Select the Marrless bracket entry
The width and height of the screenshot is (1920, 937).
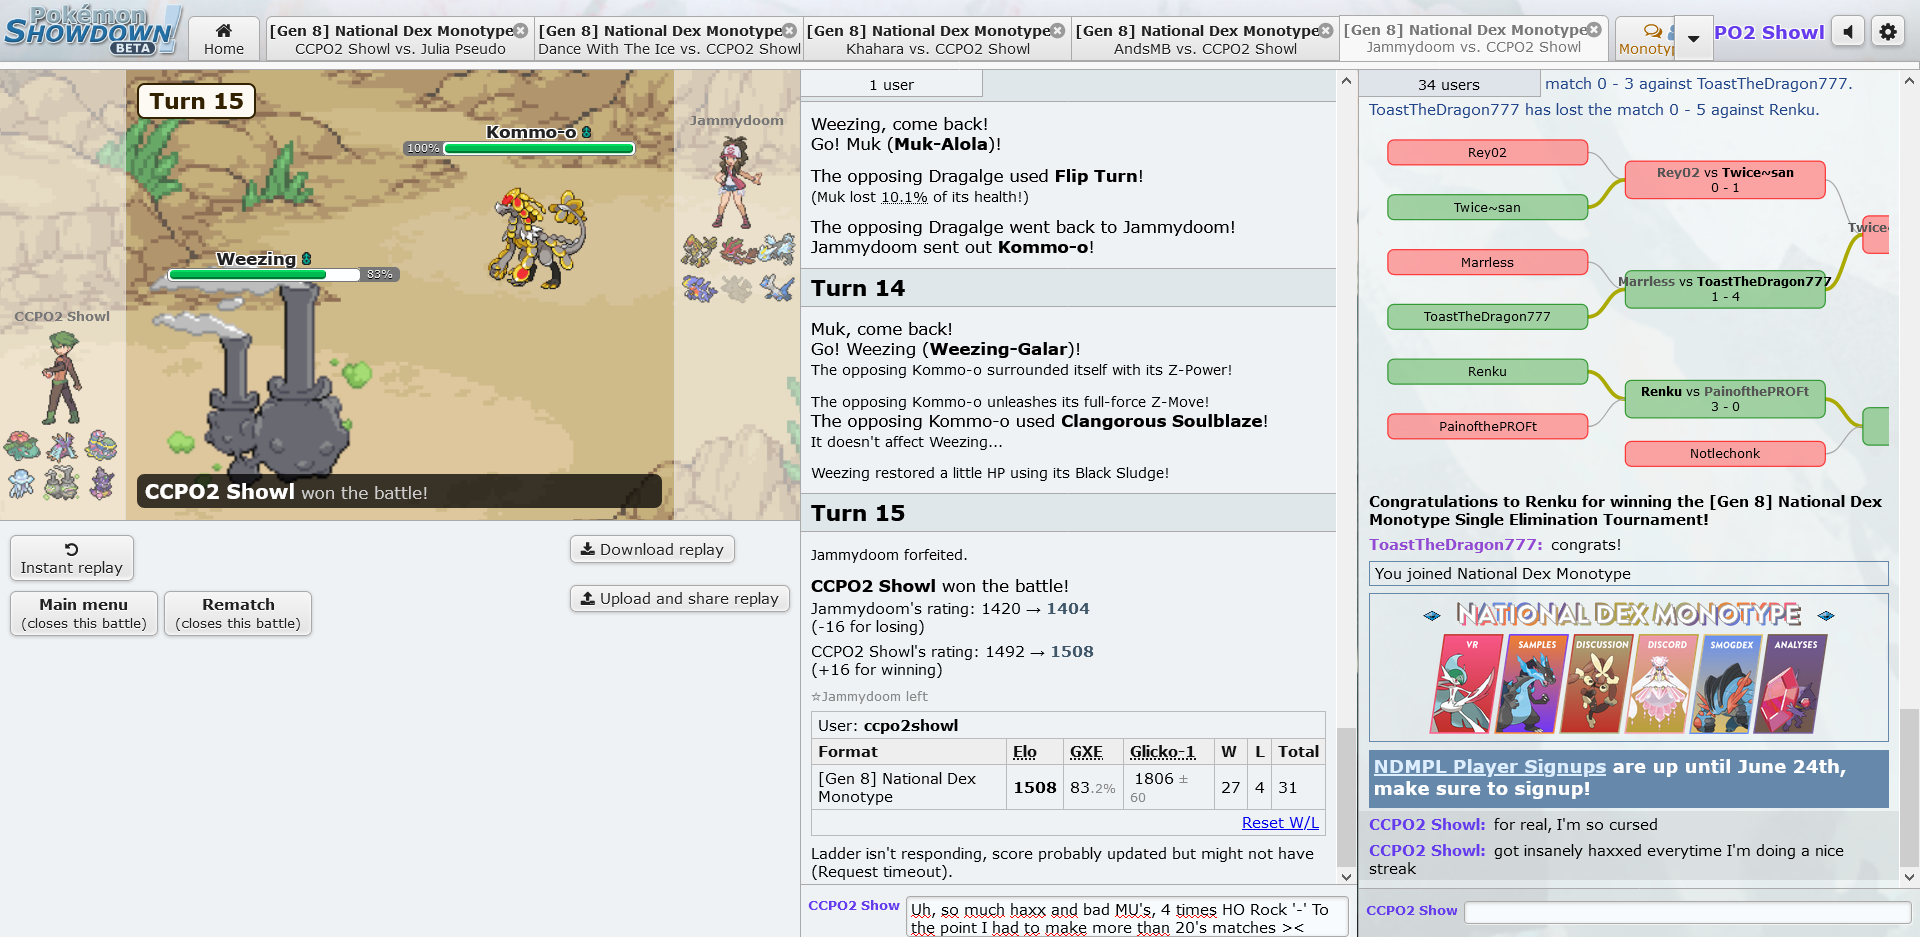click(1487, 262)
